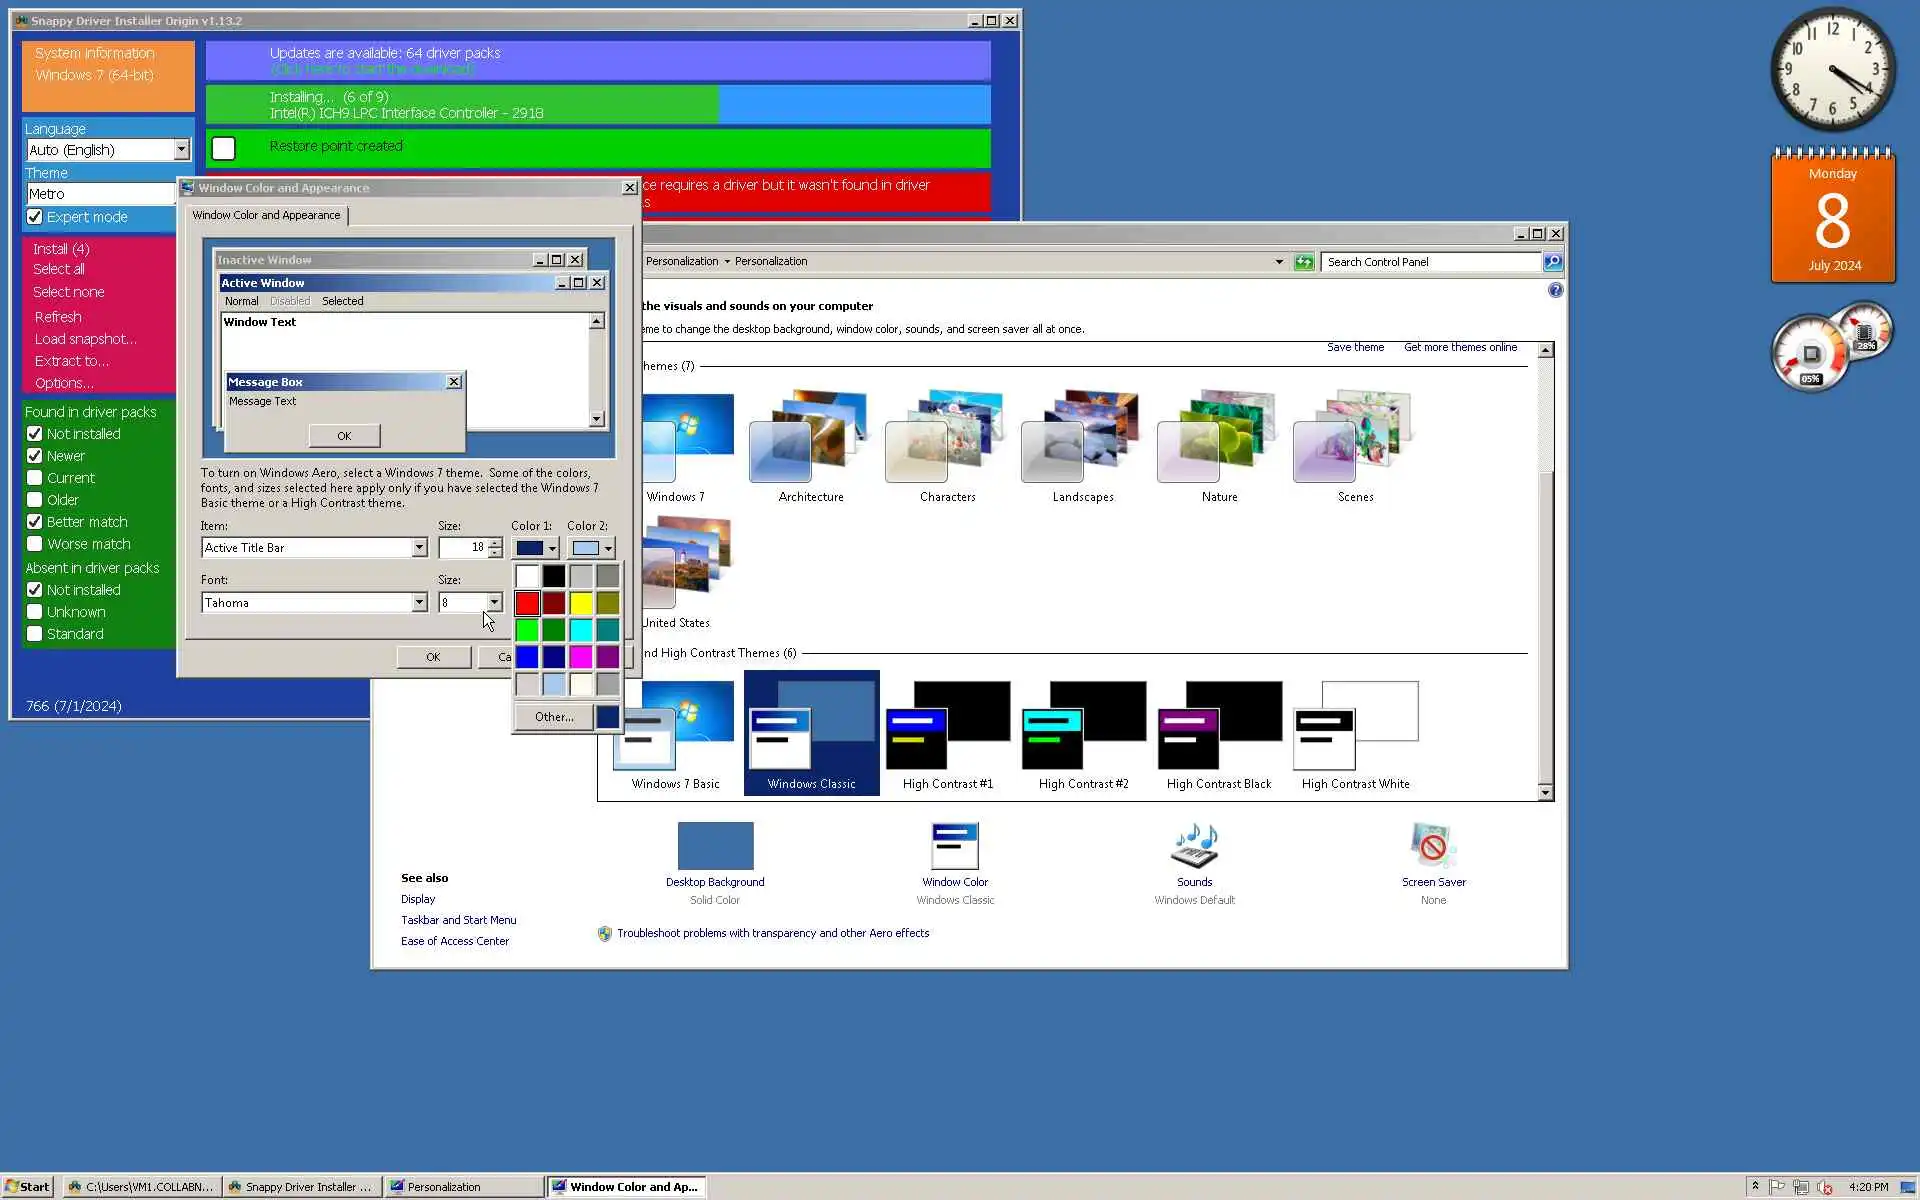Click the Control Panel search icon

tap(1552, 262)
